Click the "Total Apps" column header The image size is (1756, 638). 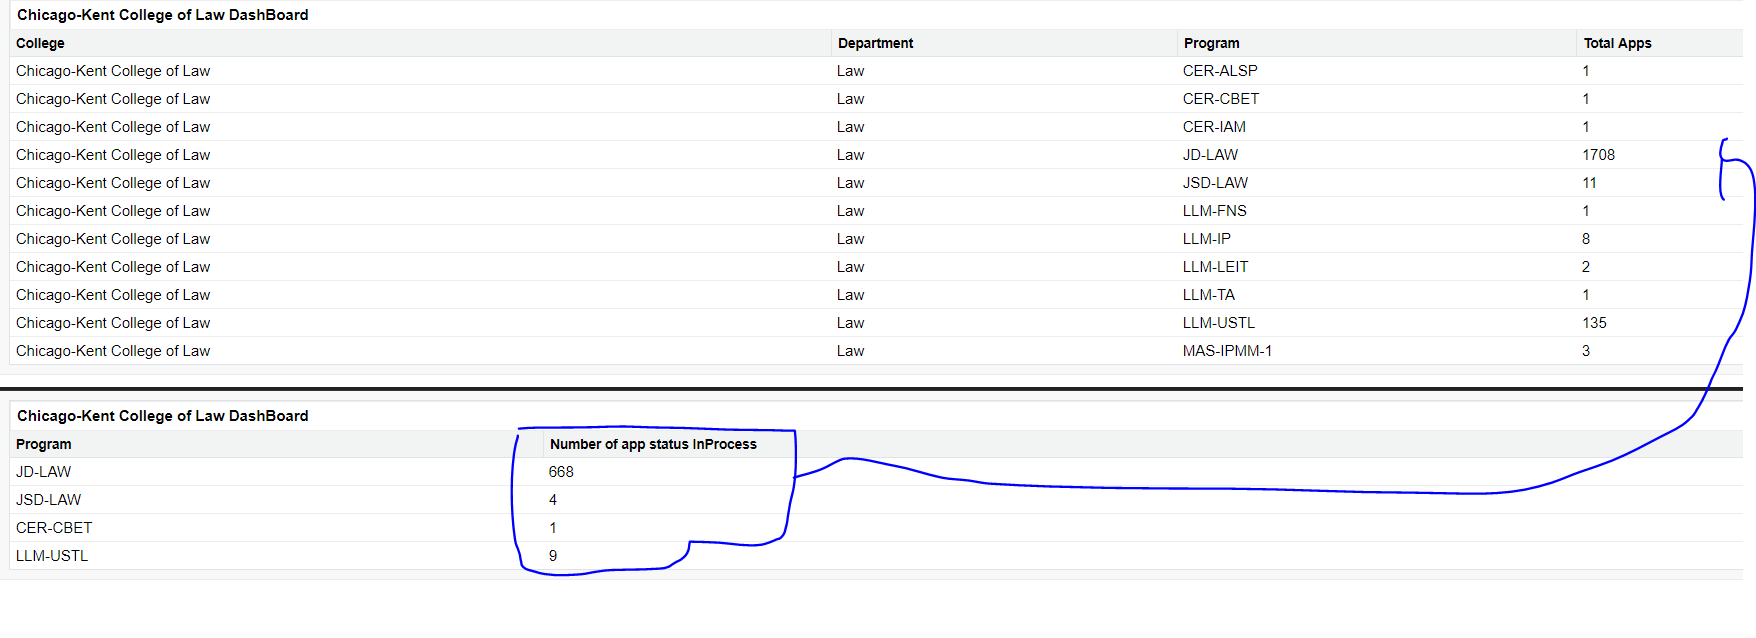click(x=1617, y=43)
